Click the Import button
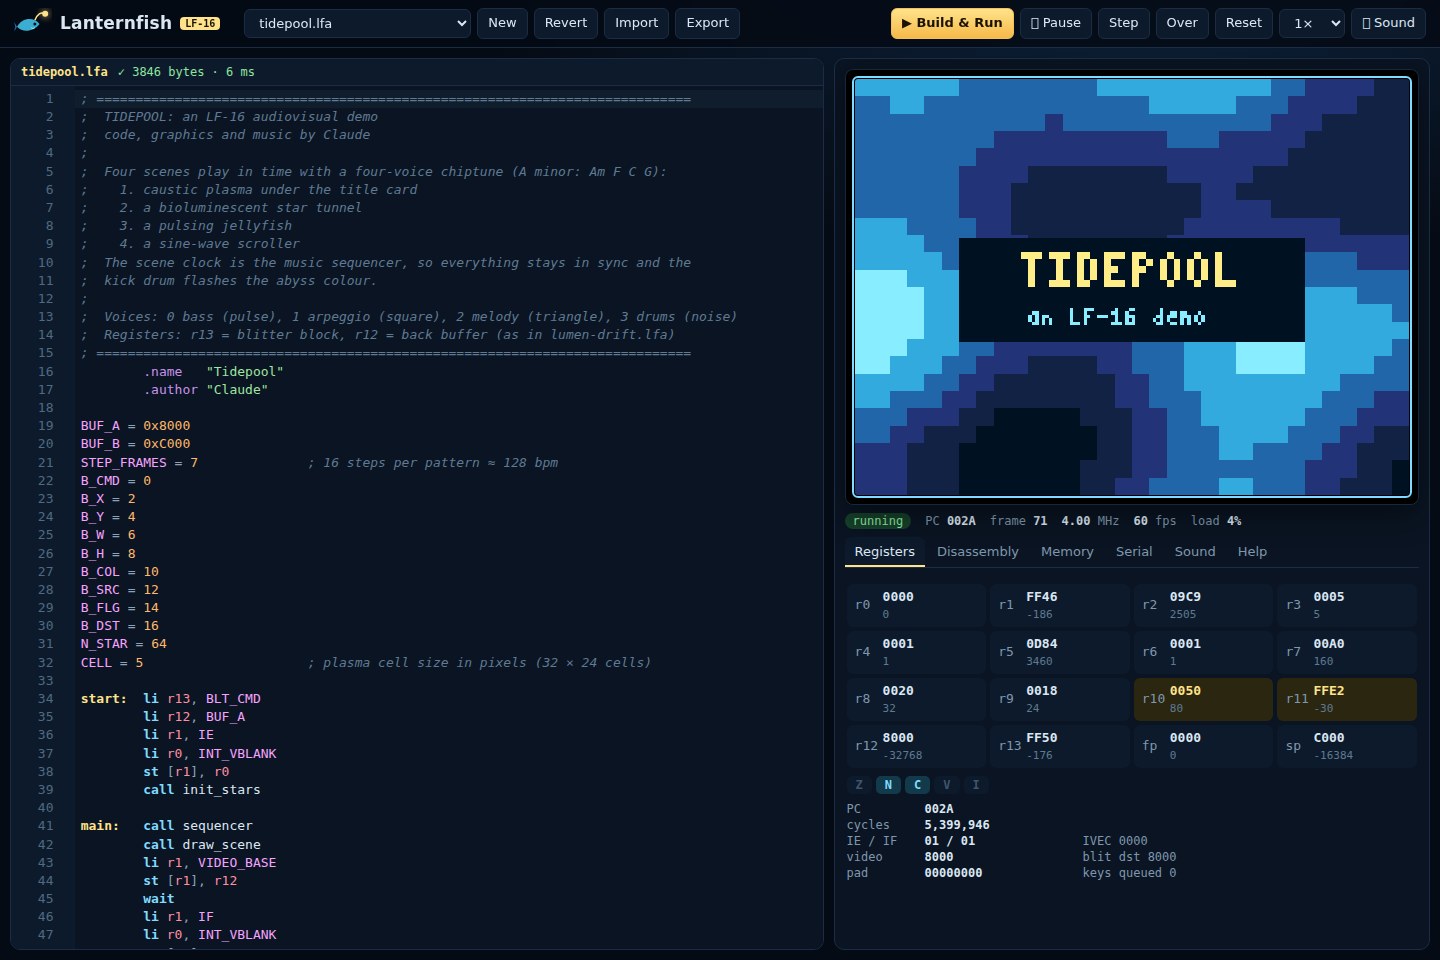1440x960 pixels. click(636, 23)
